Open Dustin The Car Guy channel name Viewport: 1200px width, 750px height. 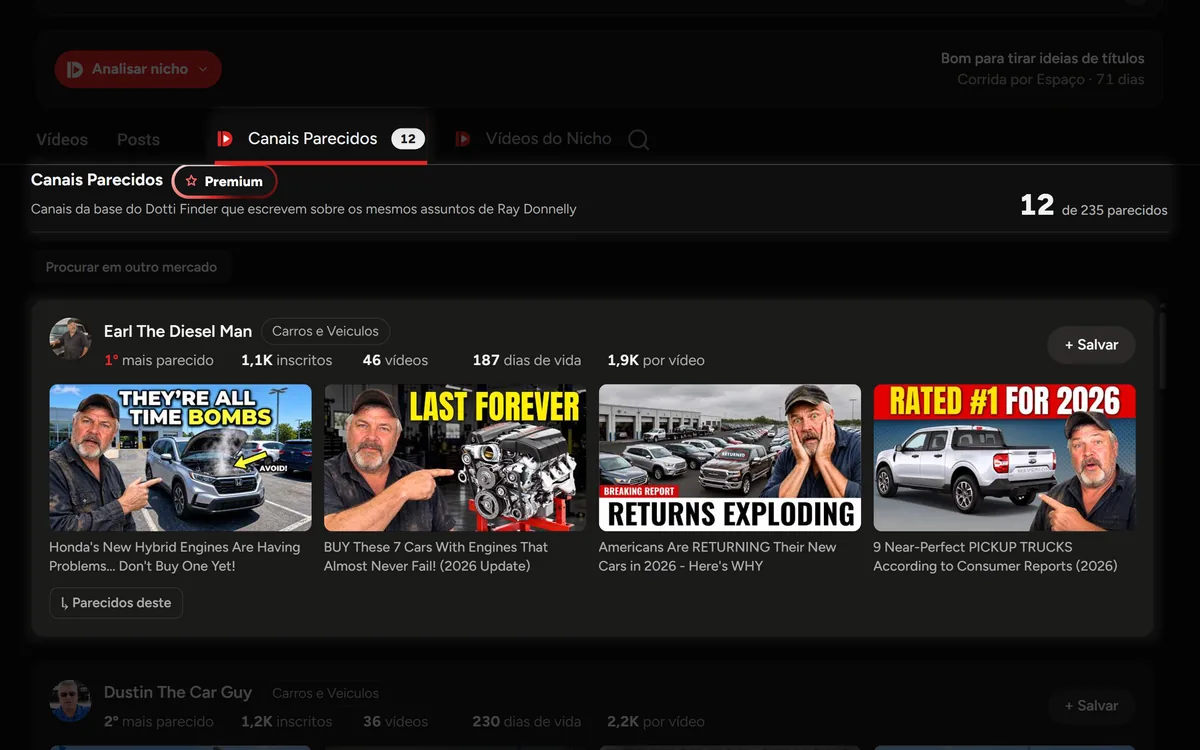tap(178, 692)
